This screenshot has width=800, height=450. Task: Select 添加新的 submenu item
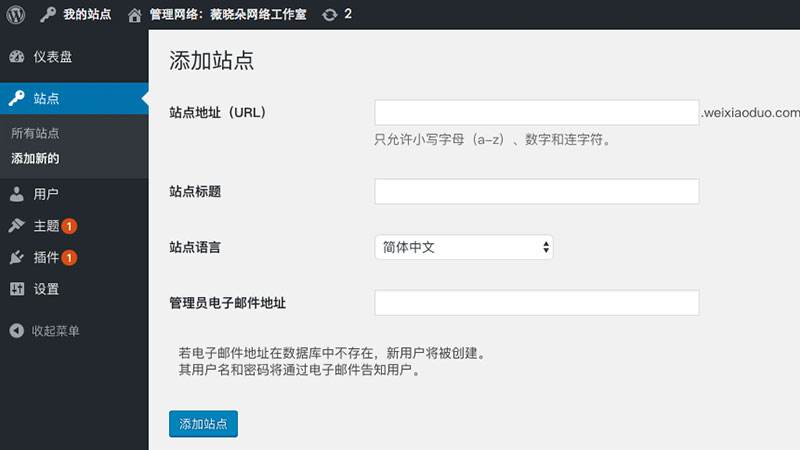[x=35, y=159]
